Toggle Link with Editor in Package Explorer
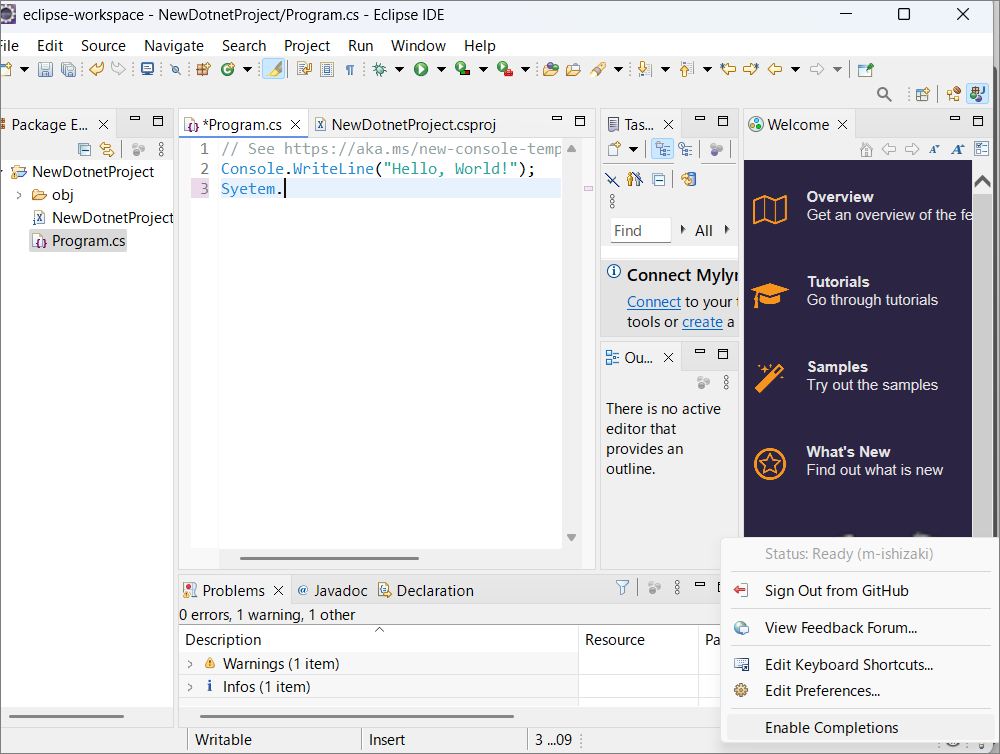1000x754 pixels. click(x=107, y=149)
